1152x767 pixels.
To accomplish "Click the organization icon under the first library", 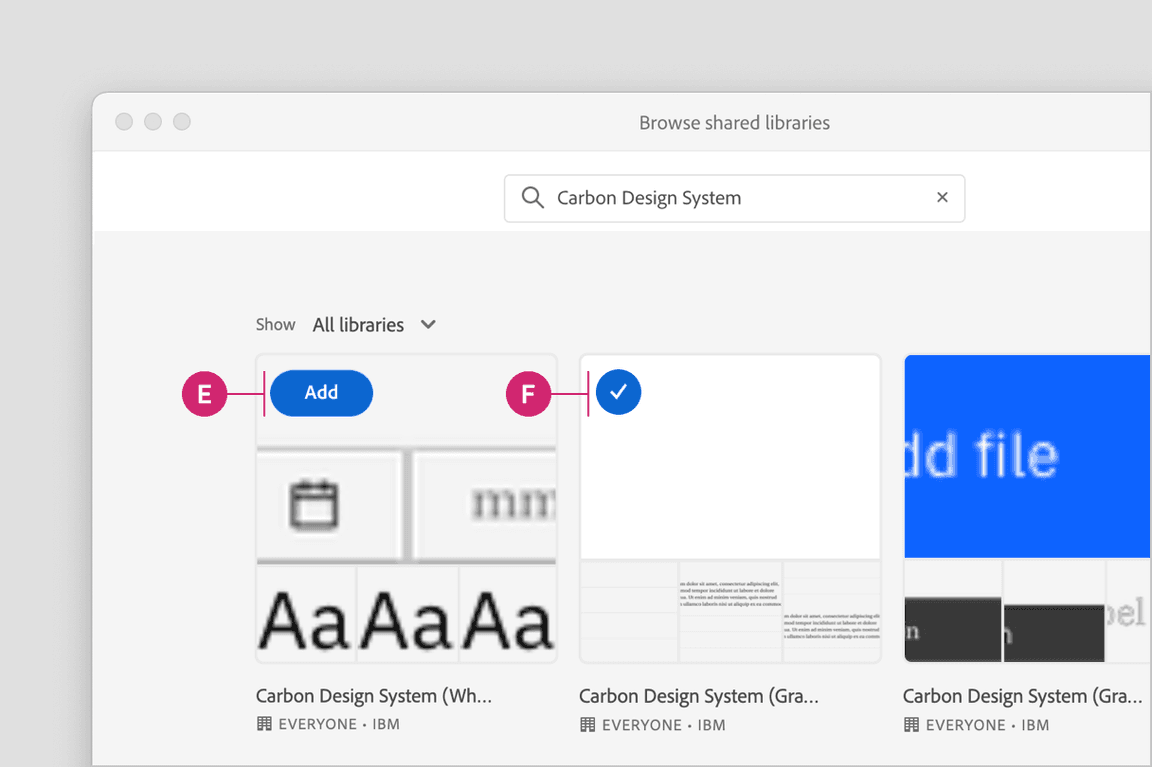I will coord(264,724).
